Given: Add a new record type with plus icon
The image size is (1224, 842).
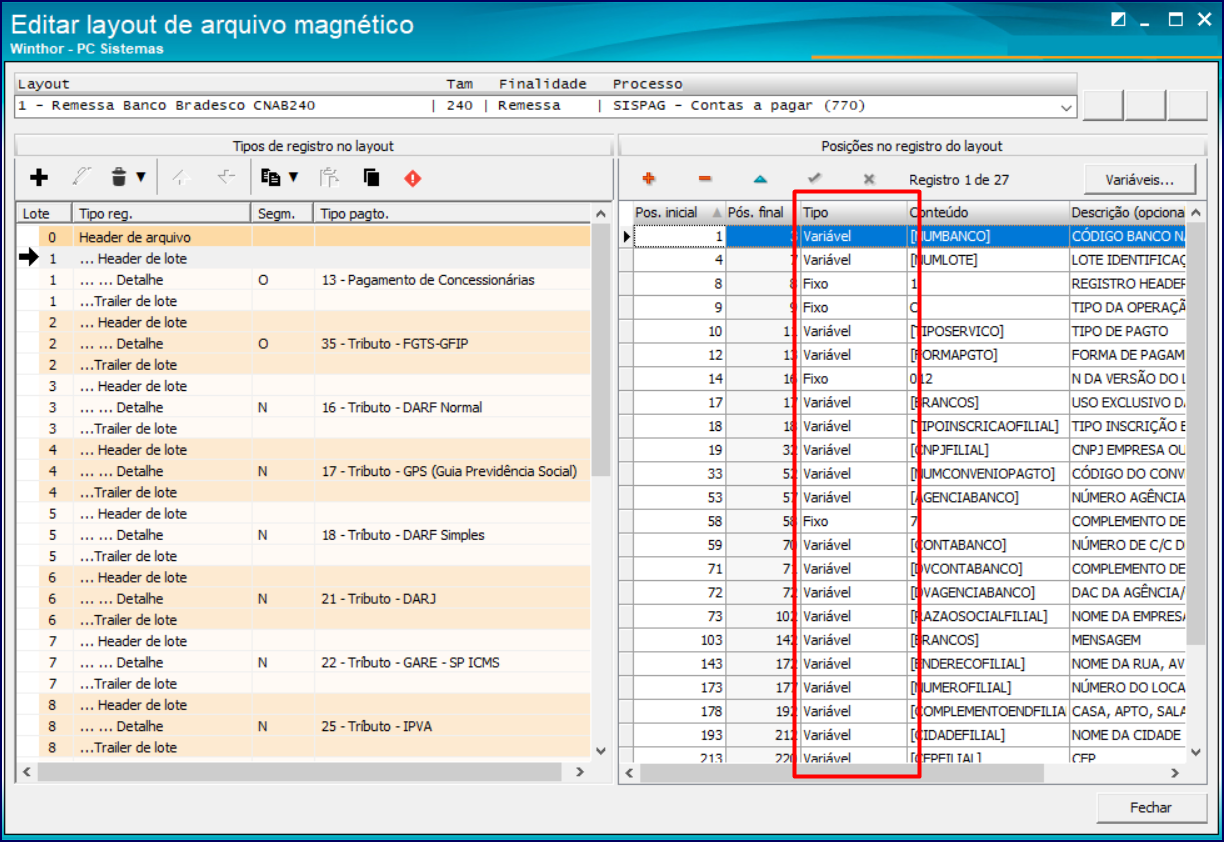Looking at the screenshot, I should click(39, 178).
